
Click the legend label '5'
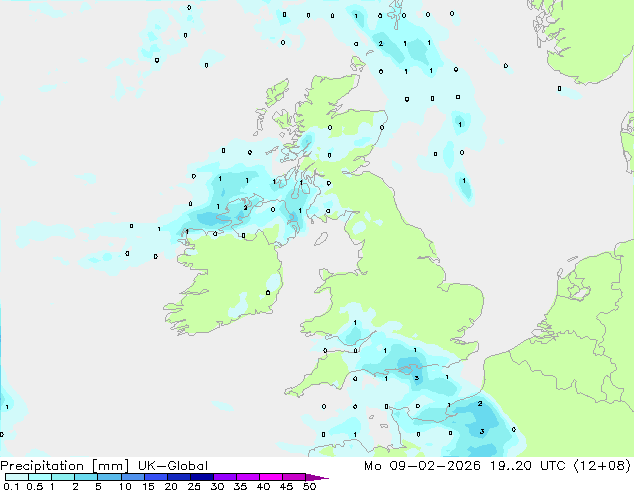tap(98, 486)
